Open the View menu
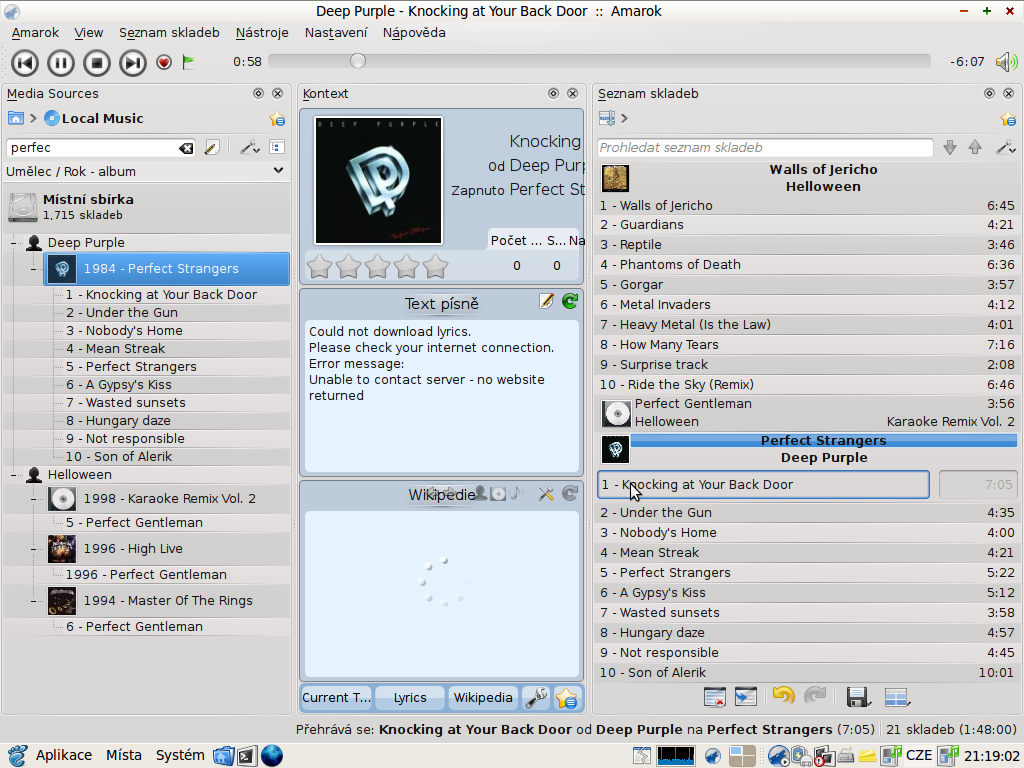This screenshot has width=1024, height=768. point(88,33)
